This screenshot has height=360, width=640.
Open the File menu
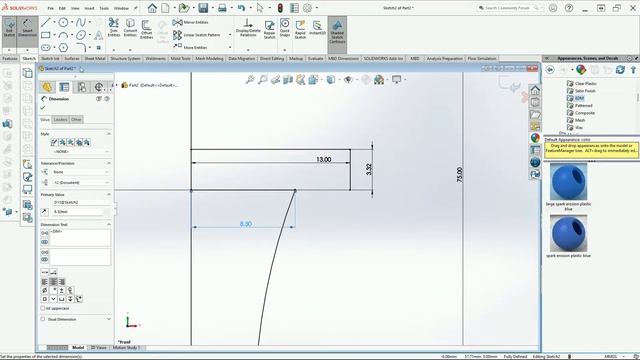coord(50,8)
